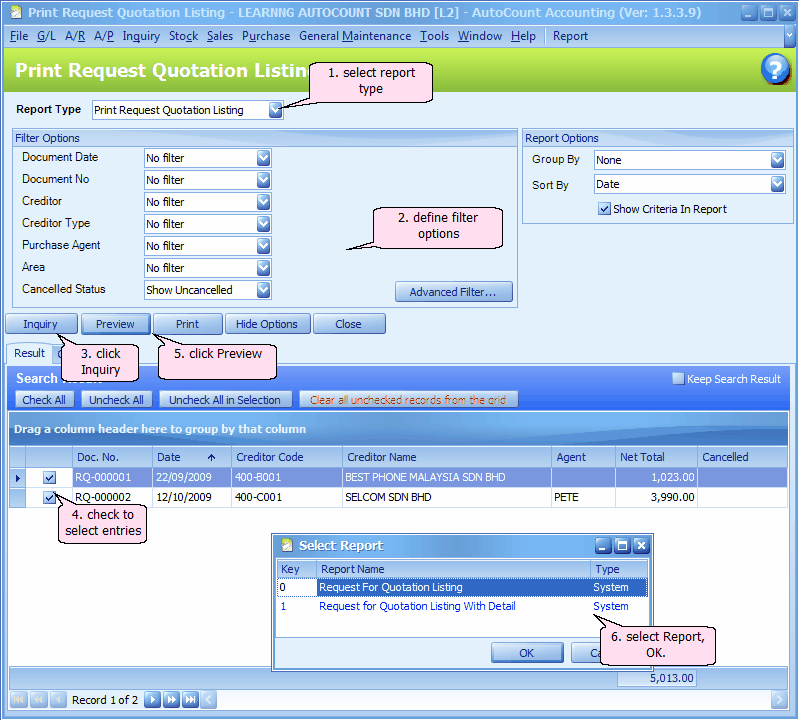Click Clear all unchecked records button
This screenshot has width=799, height=720.
tap(408, 400)
